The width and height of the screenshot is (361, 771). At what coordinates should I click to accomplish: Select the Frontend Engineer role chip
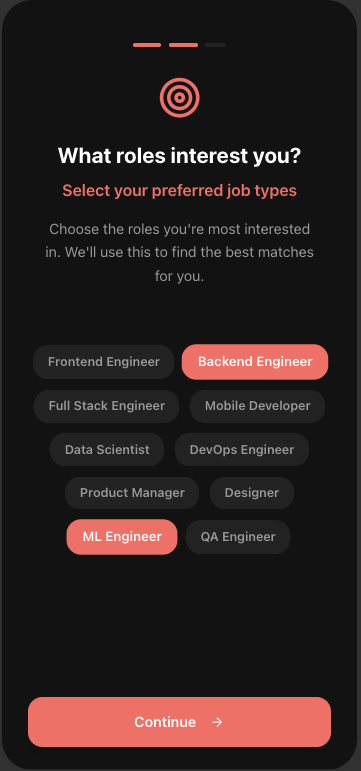point(103,362)
